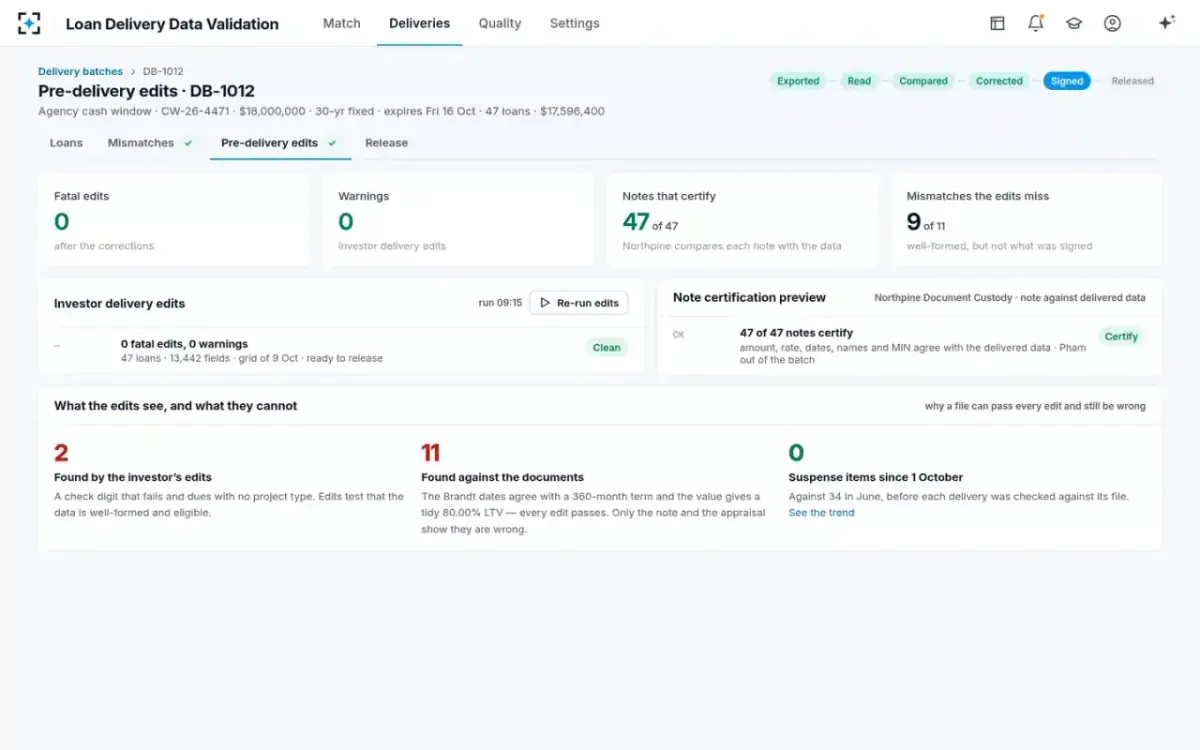This screenshot has width=1200, height=750.
Task: Open the layout panel icon in header
Action: click(997, 23)
